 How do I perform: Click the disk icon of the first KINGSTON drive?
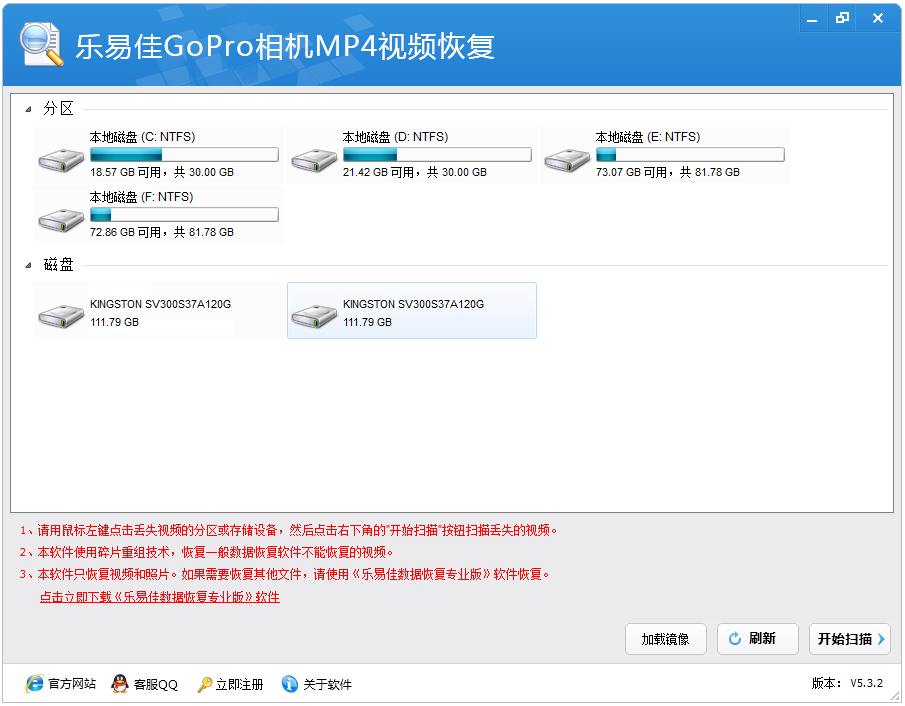[x=61, y=312]
